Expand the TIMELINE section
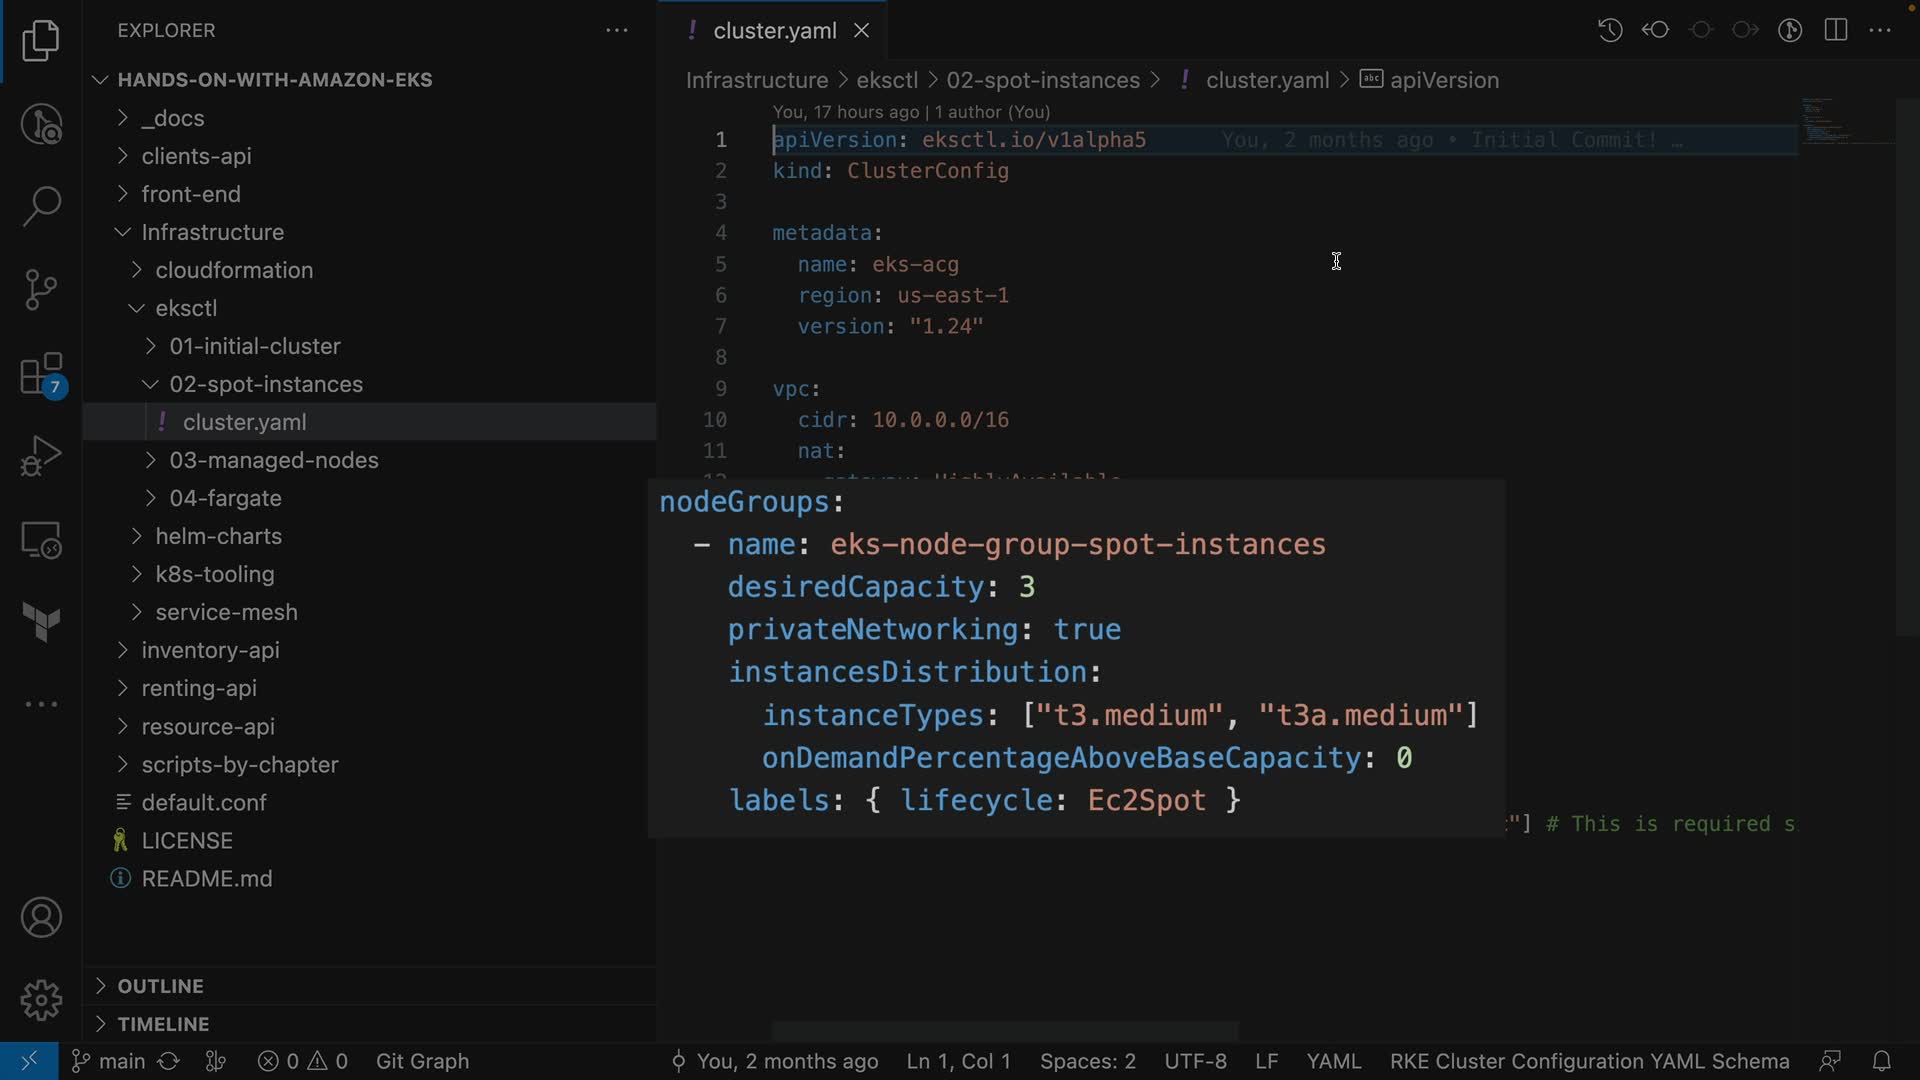Viewport: 1920px width, 1080px height. [163, 1024]
